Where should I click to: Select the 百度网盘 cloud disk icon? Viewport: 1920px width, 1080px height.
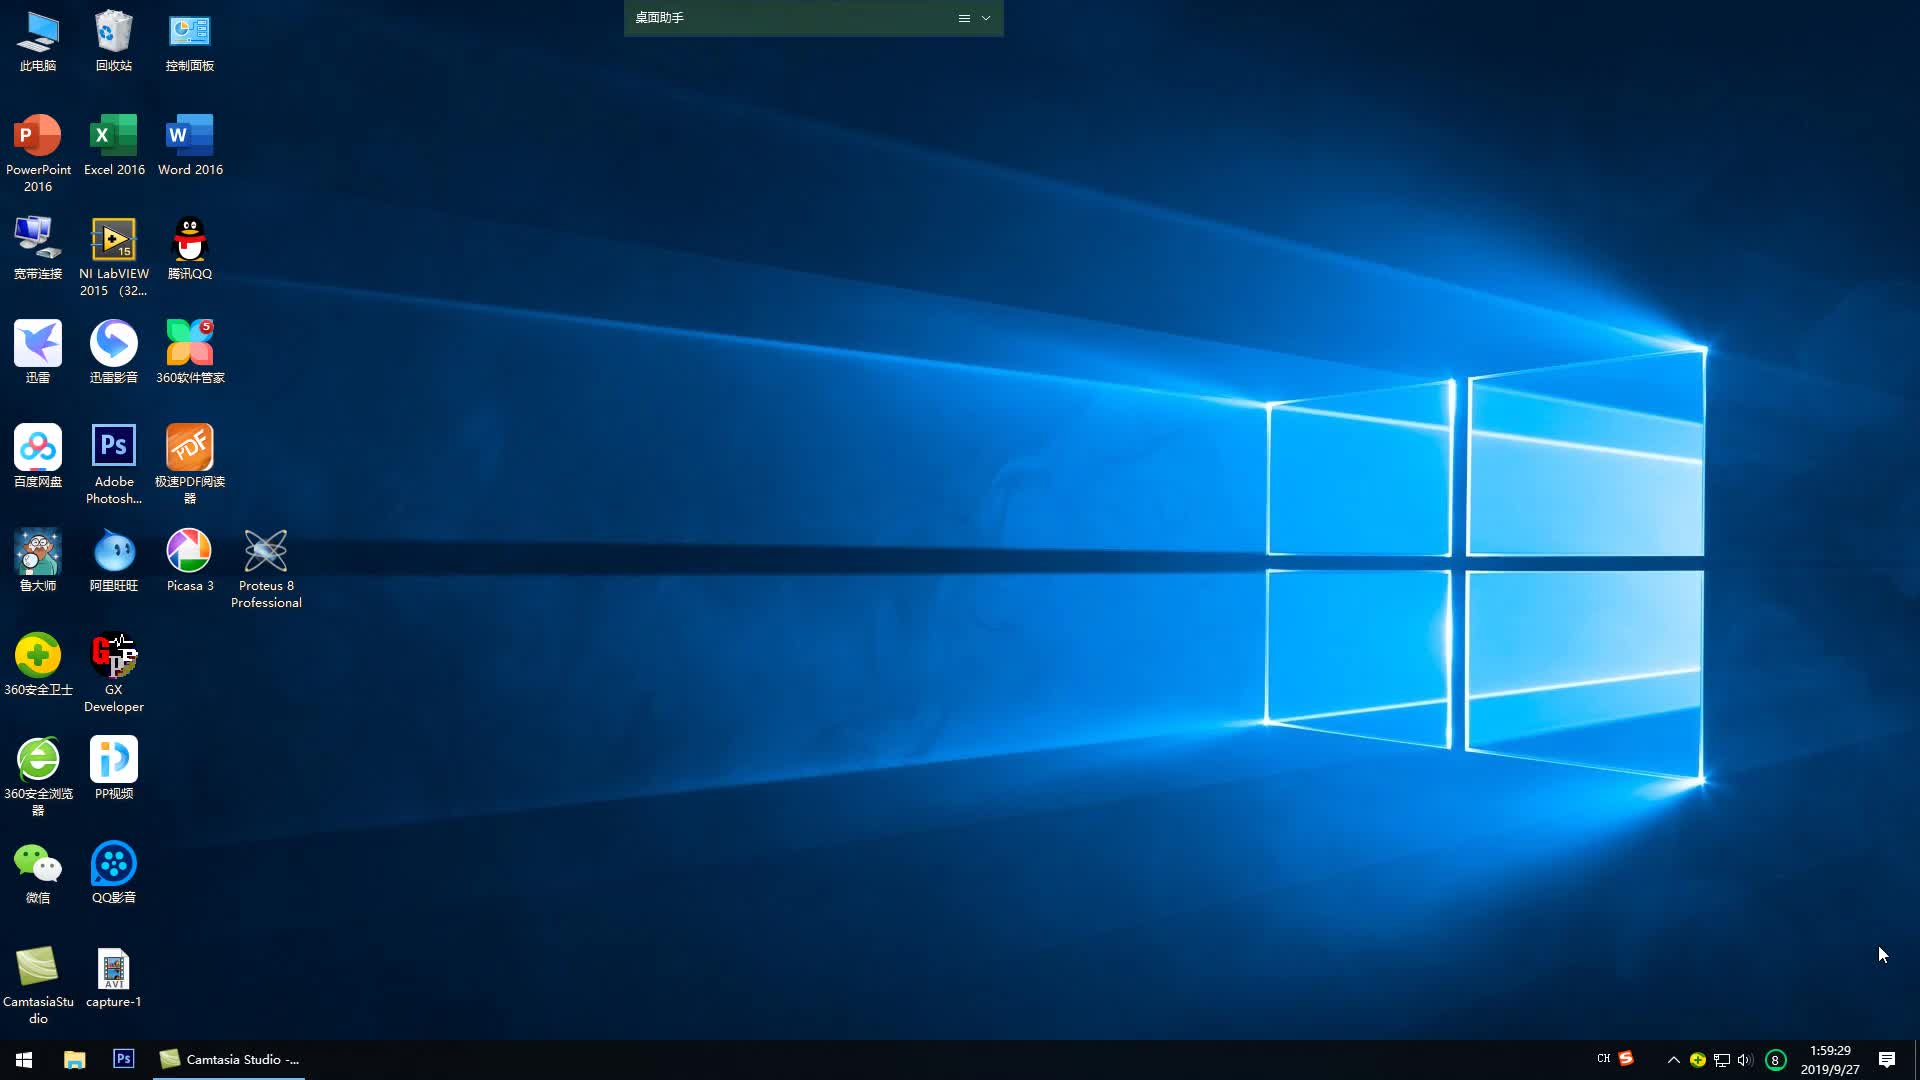click(38, 457)
